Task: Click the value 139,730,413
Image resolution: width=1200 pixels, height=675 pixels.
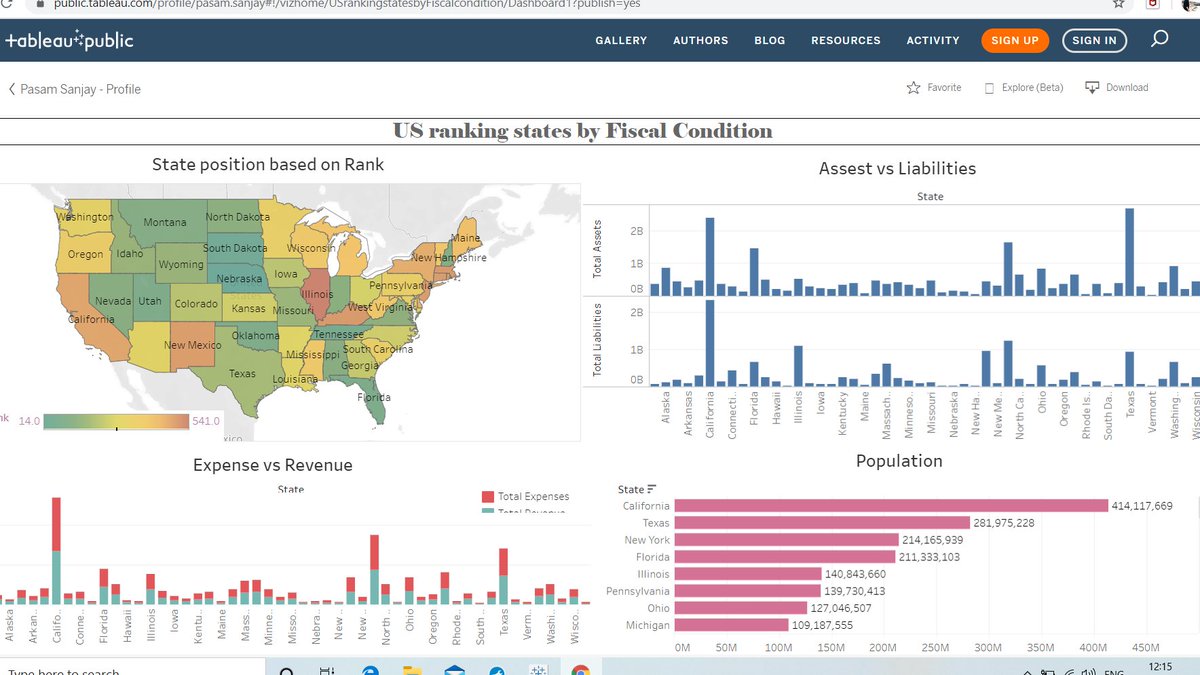Action: coord(855,591)
